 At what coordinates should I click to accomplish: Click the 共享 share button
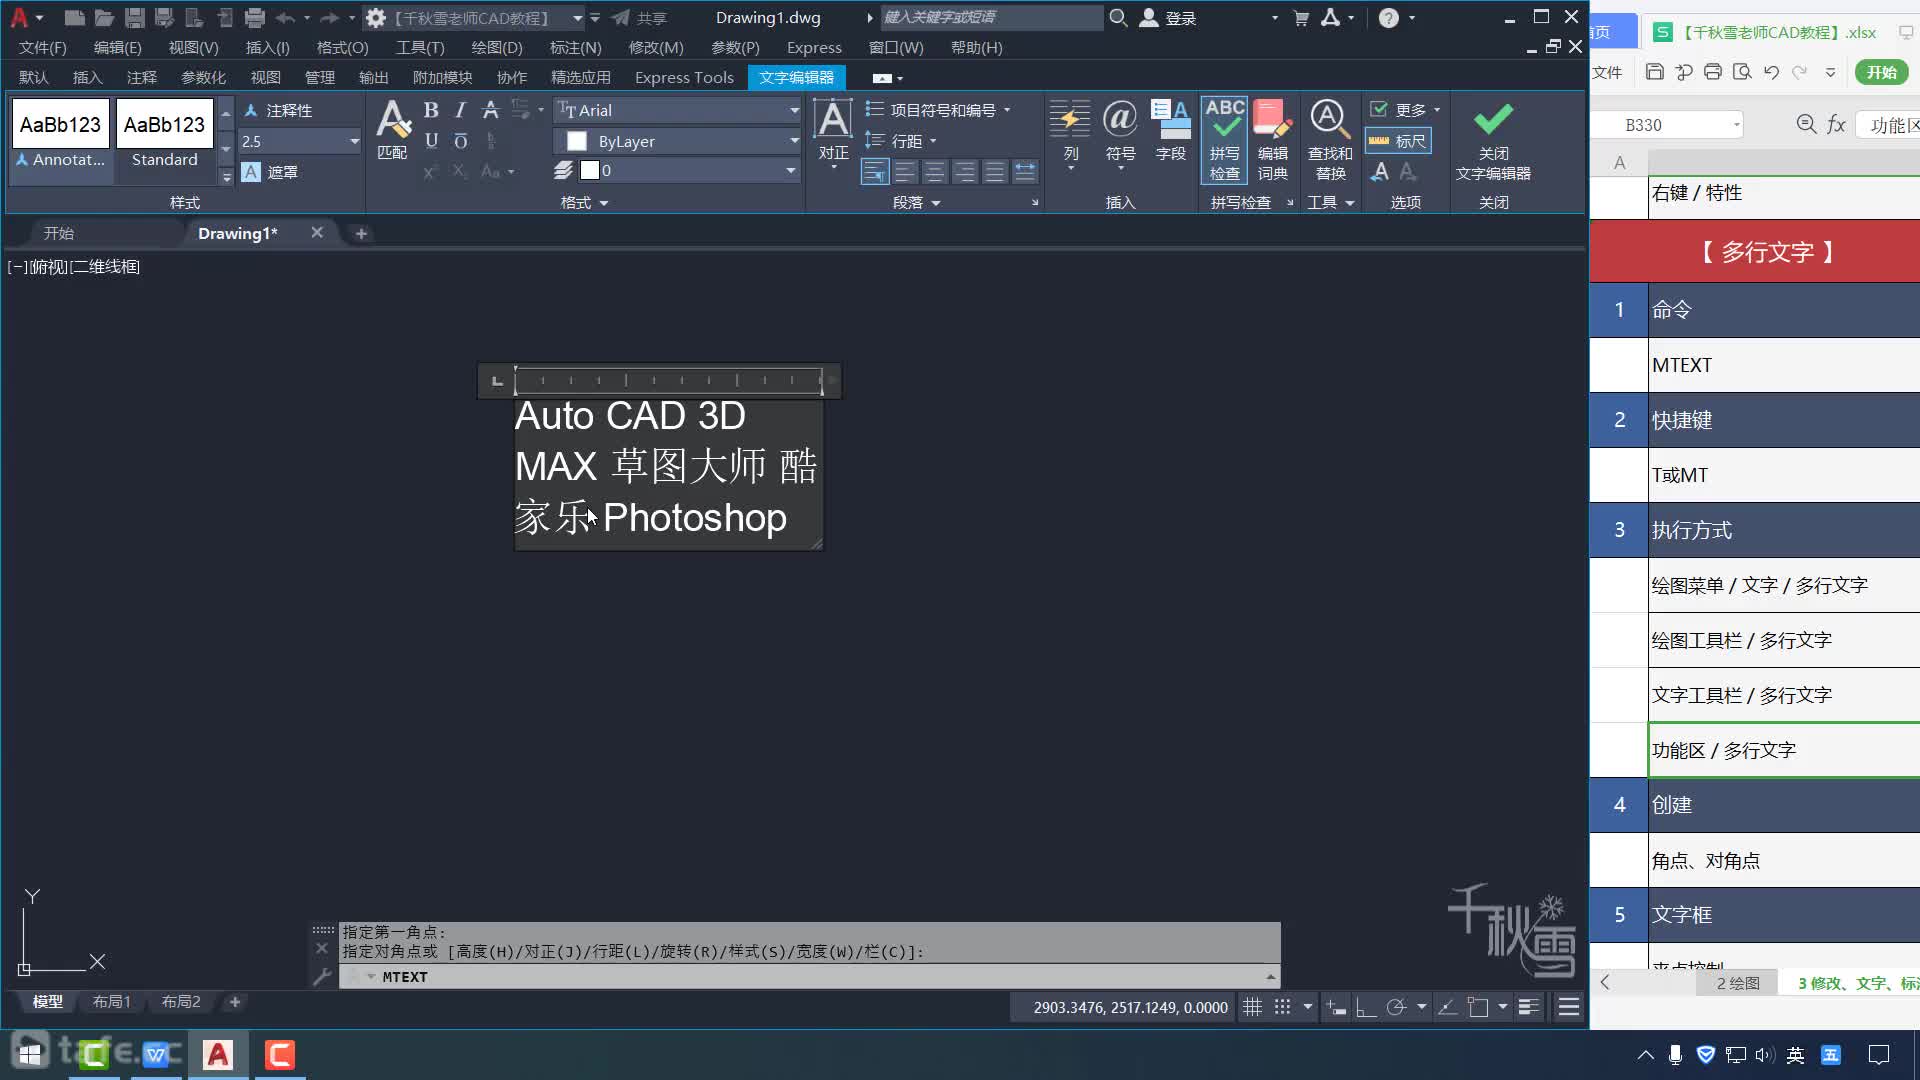(639, 18)
